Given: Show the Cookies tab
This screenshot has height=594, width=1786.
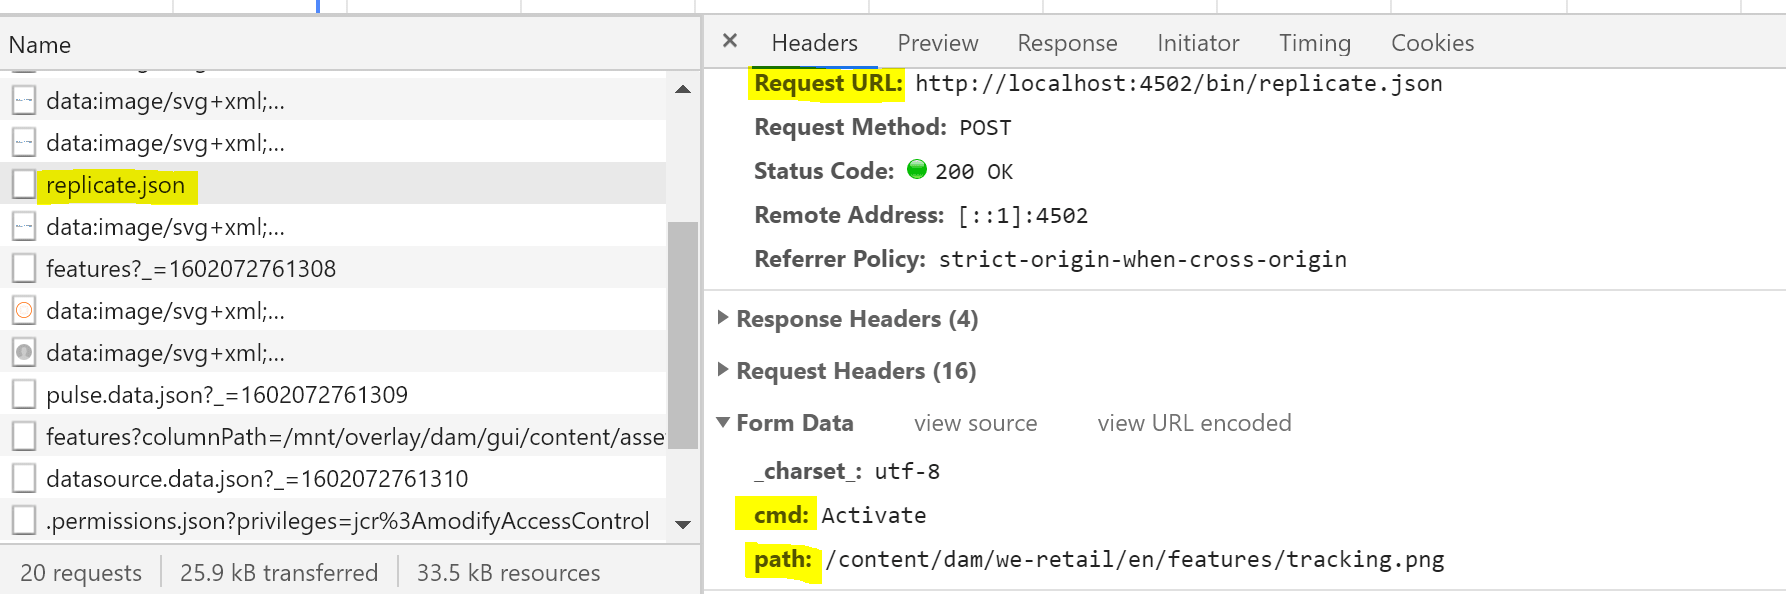Looking at the screenshot, I should tap(1432, 43).
